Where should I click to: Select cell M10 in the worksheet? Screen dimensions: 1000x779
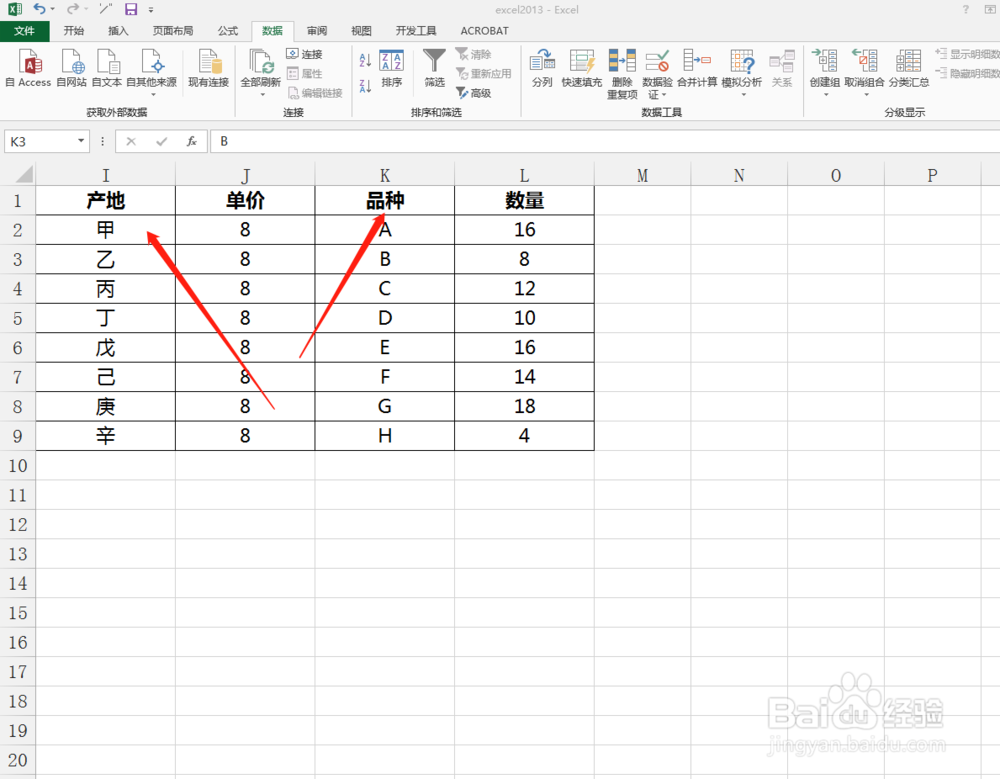(x=642, y=465)
